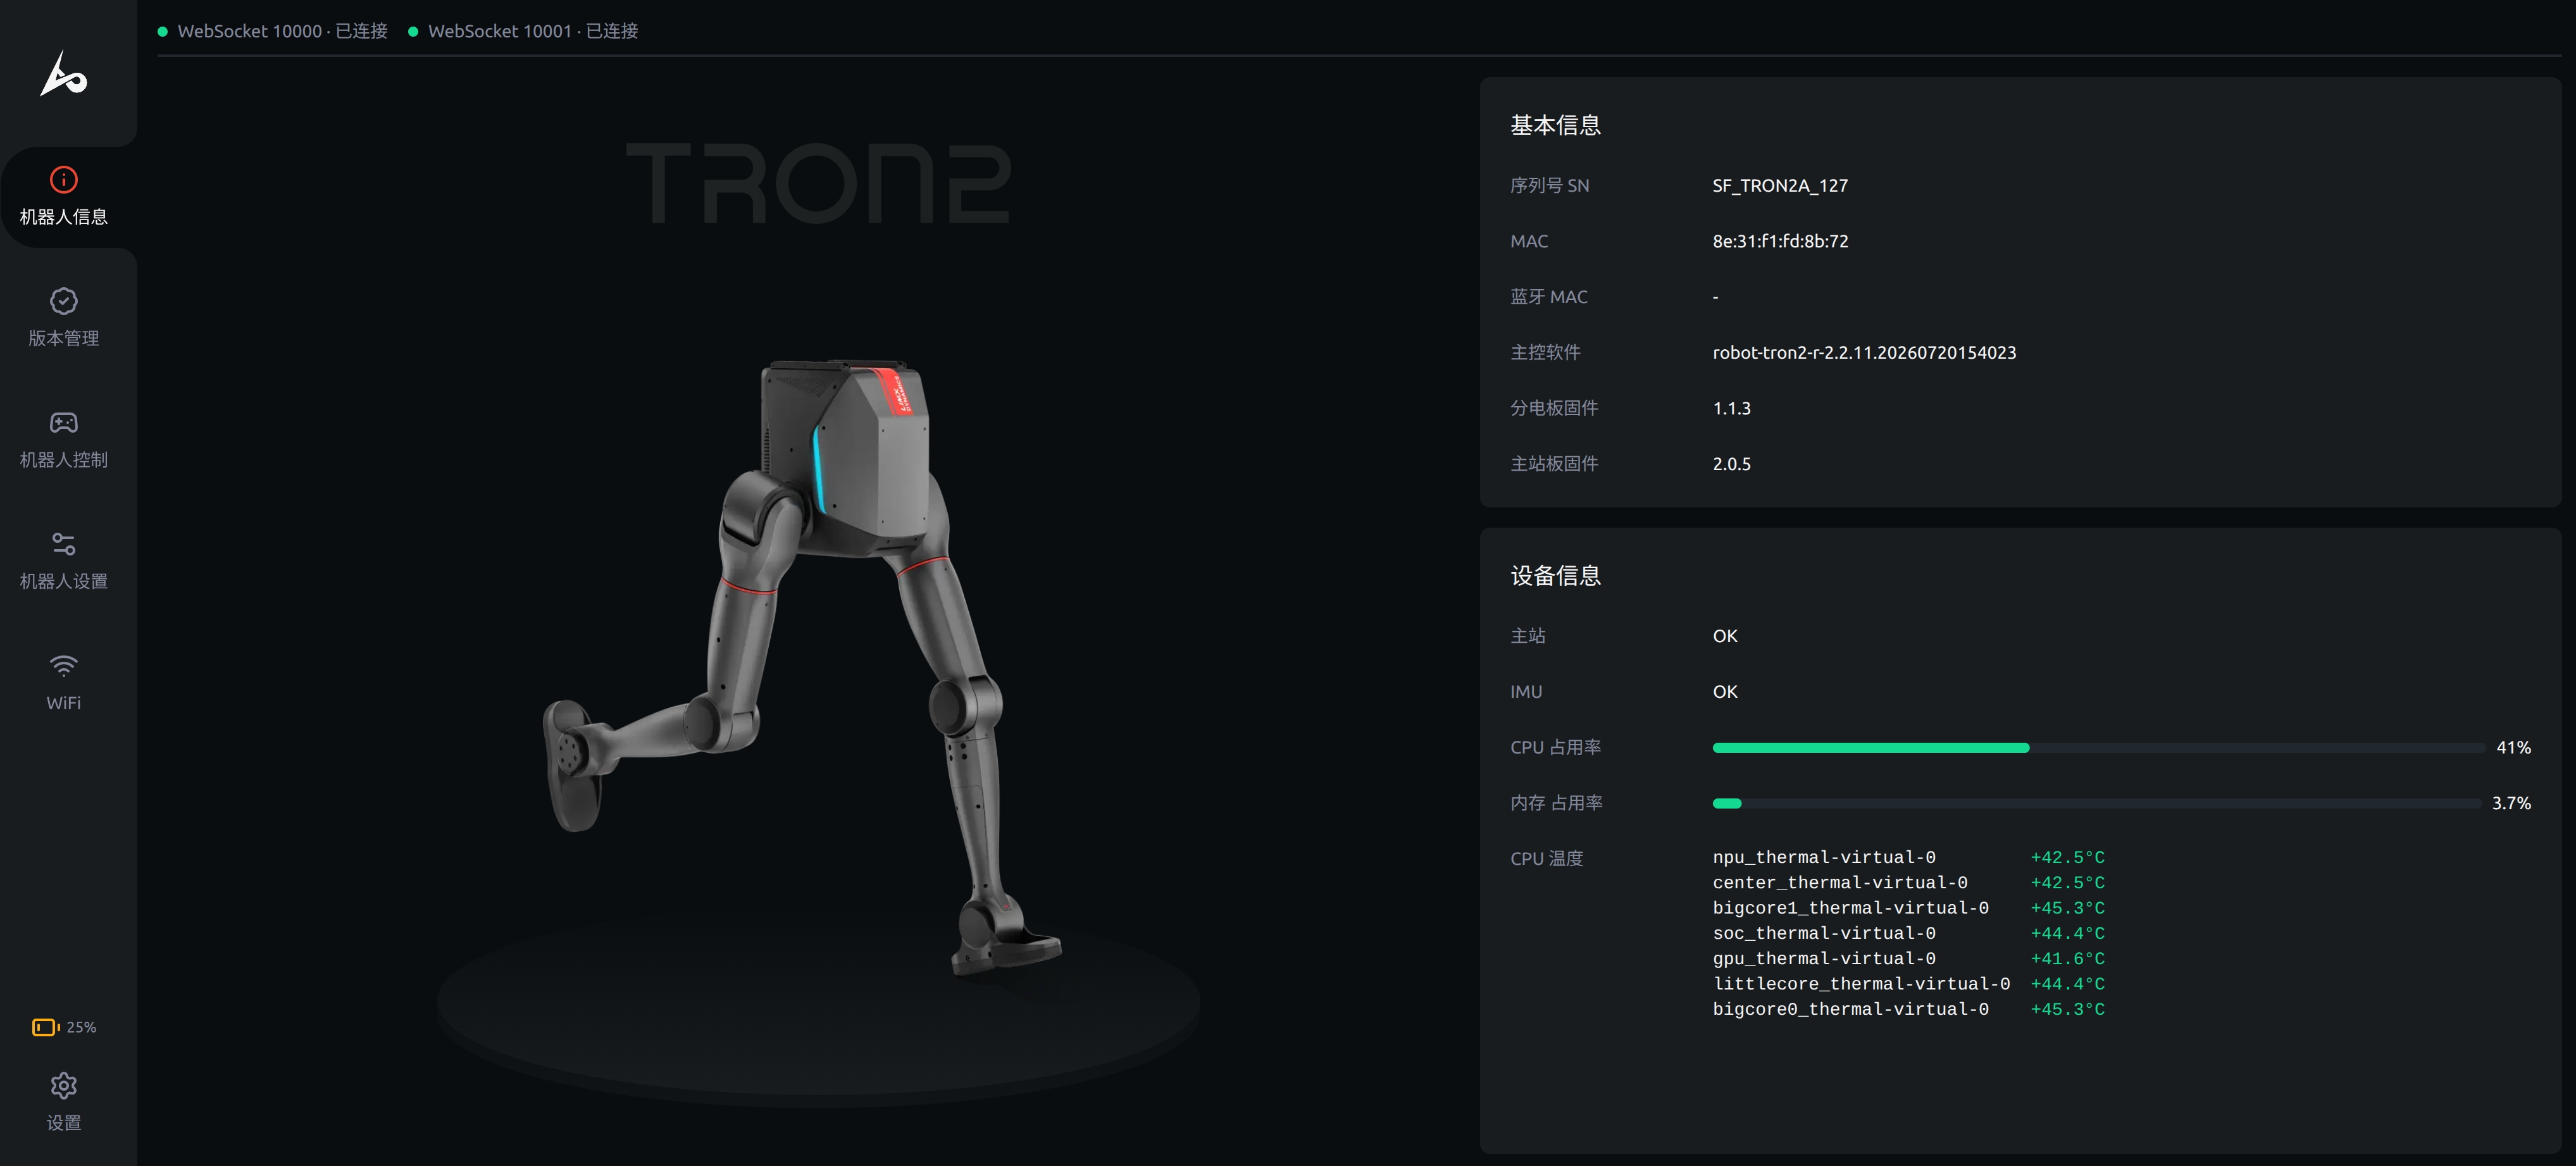Click the gpu_thermal-virtual-0 sensor name
Image resolution: width=2576 pixels, height=1166 pixels.
[x=1824, y=959]
